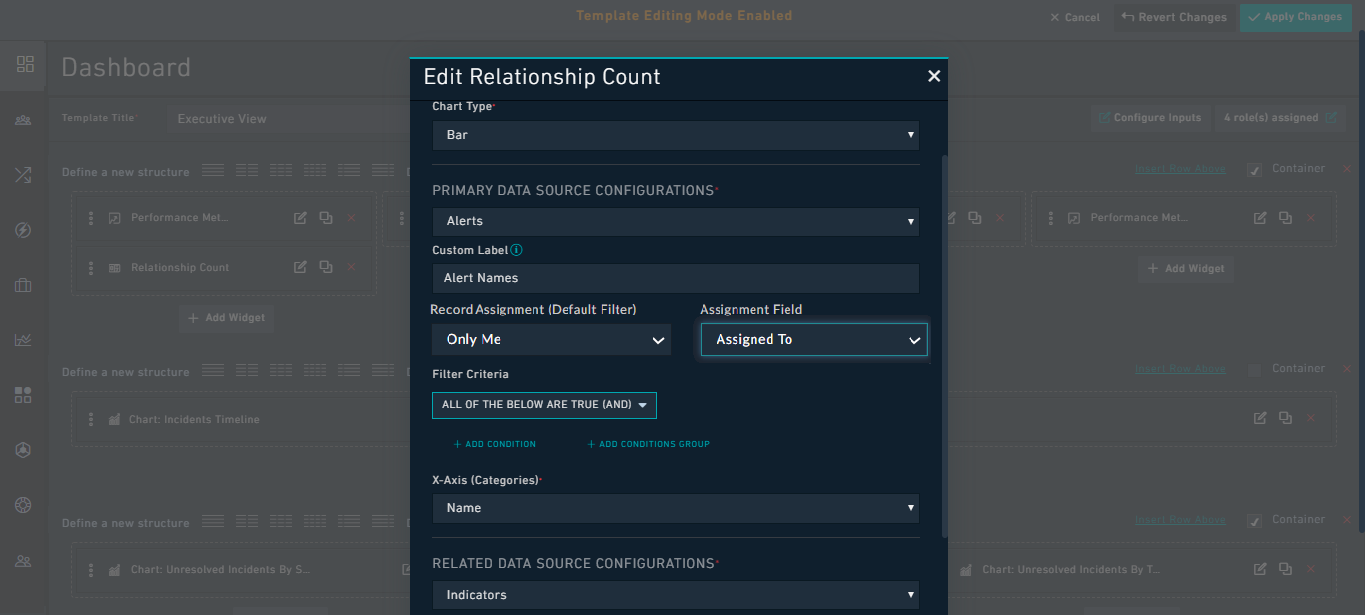Click the ADD CONDITION link
This screenshot has height=615, width=1365.
click(x=494, y=443)
